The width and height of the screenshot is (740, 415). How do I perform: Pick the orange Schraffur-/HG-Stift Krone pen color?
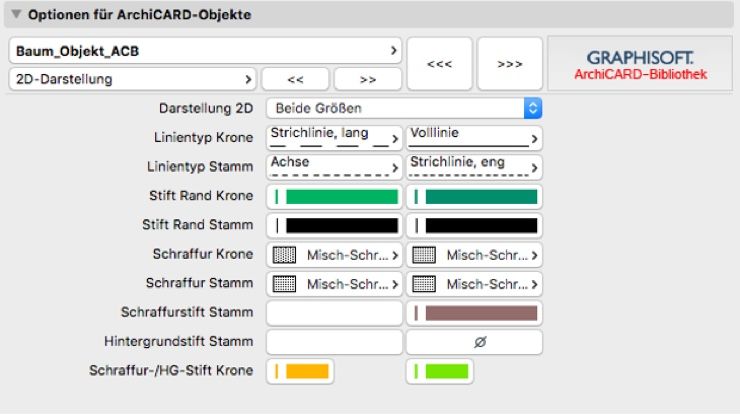pyautogui.click(x=300, y=372)
